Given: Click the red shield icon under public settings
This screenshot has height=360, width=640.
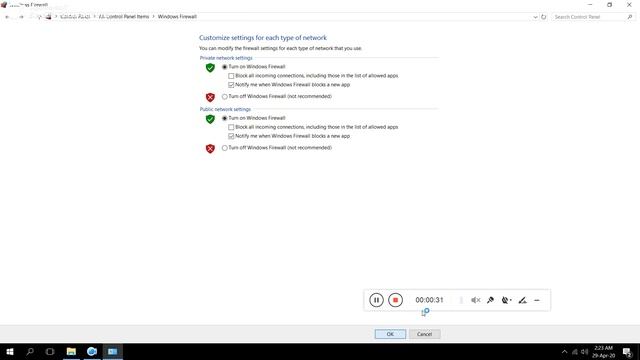Looking at the screenshot, I should click(x=210, y=149).
